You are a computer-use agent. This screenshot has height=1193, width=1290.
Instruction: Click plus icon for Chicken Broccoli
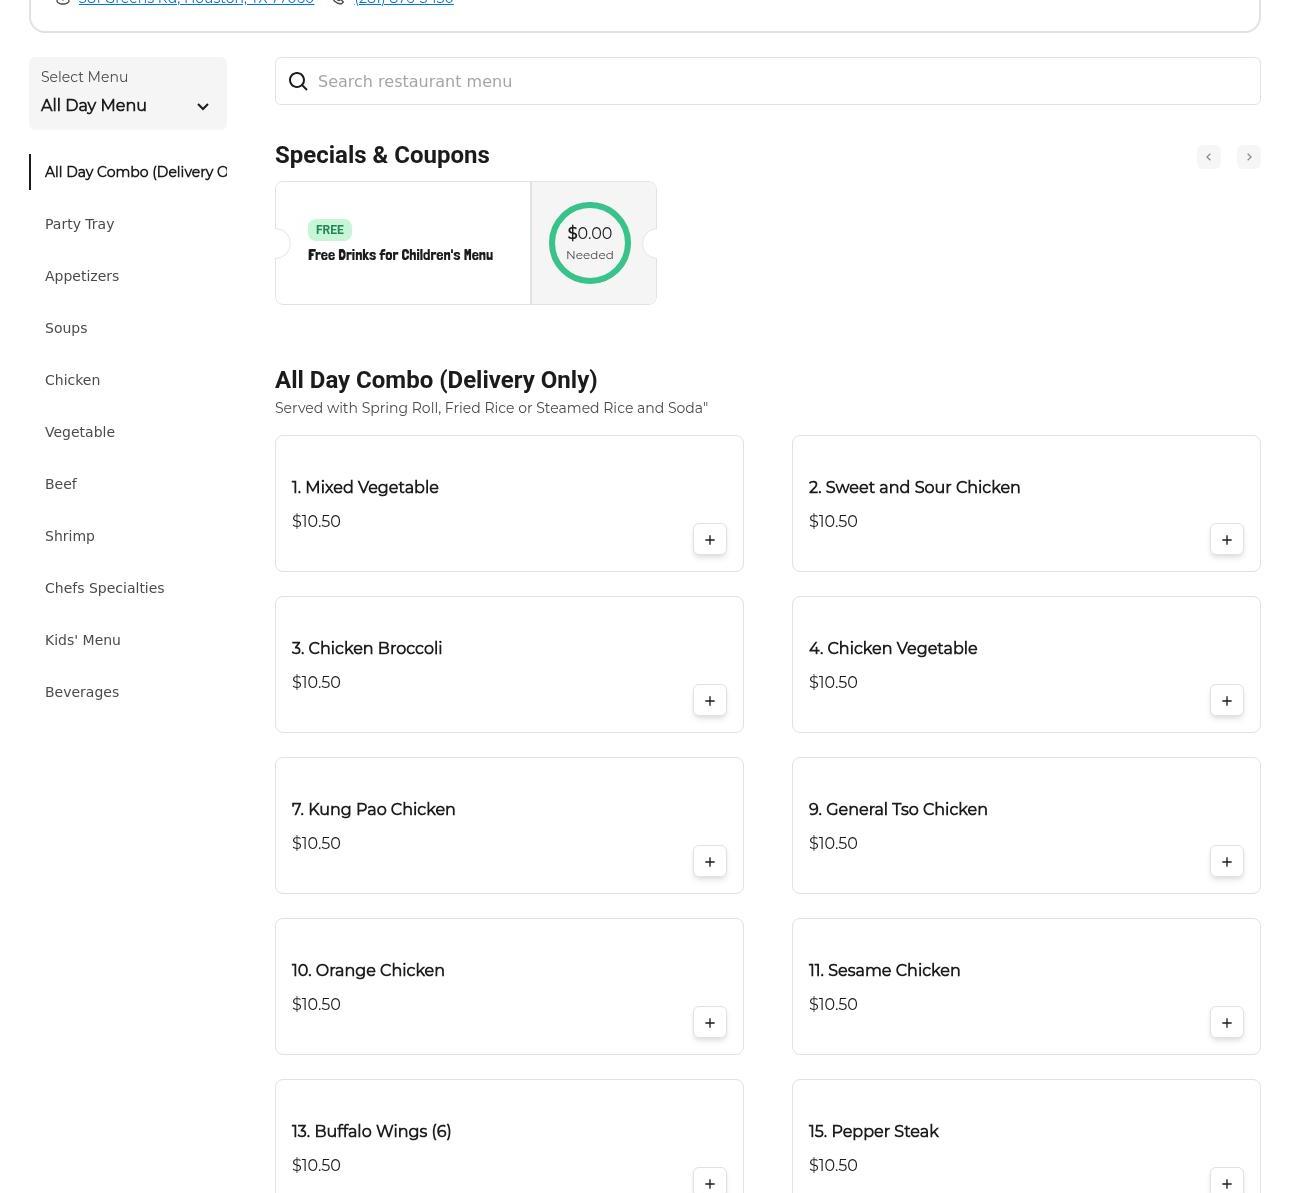coord(710,701)
